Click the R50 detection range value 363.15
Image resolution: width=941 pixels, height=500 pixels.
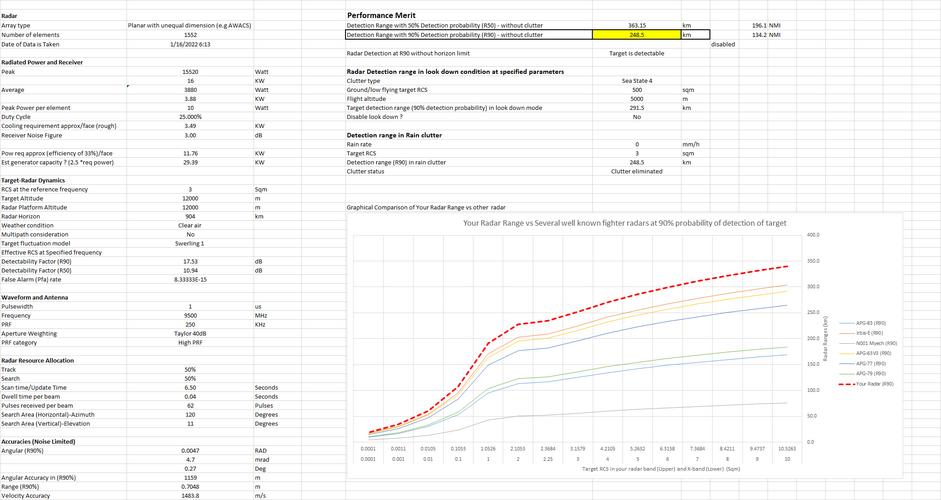637,25
